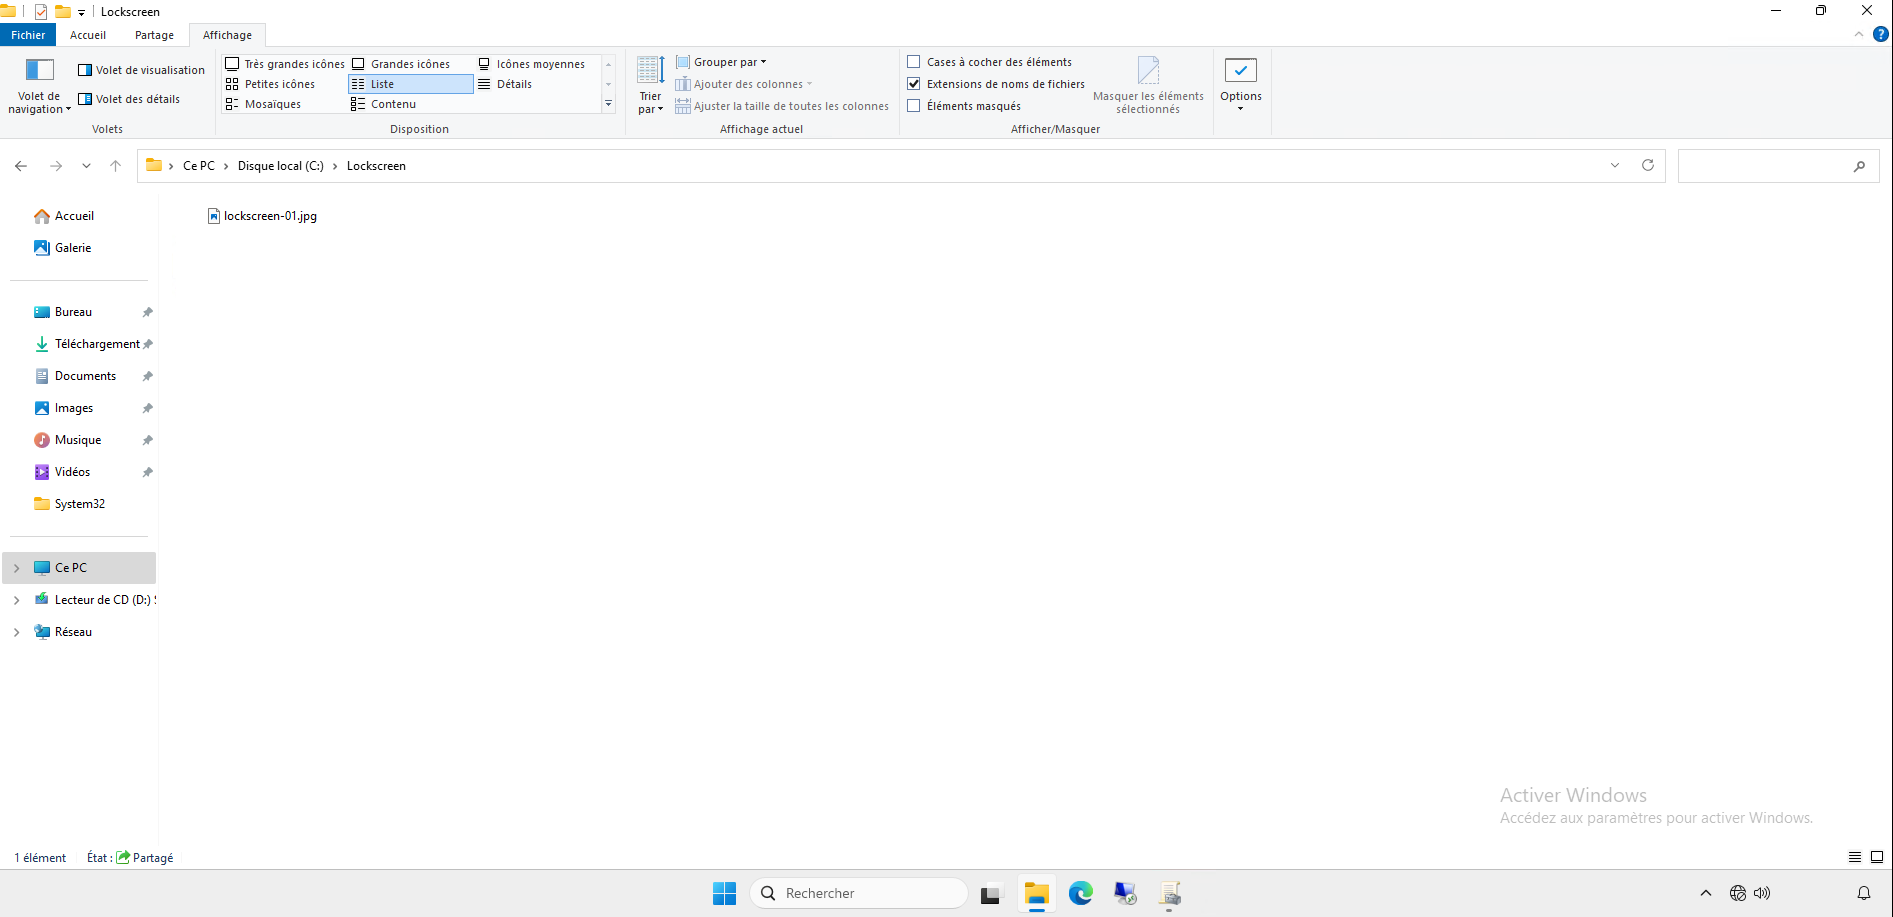Open the Fichier menu
This screenshot has height=917, width=1893.
(x=28, y=35)
